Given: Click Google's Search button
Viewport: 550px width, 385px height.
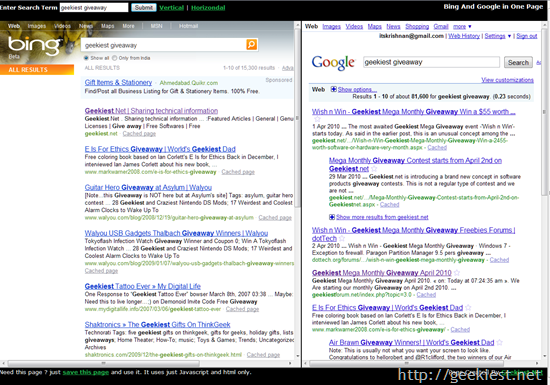Looking at the screenshot, I should pyautogui.click(x=518, y=62).
